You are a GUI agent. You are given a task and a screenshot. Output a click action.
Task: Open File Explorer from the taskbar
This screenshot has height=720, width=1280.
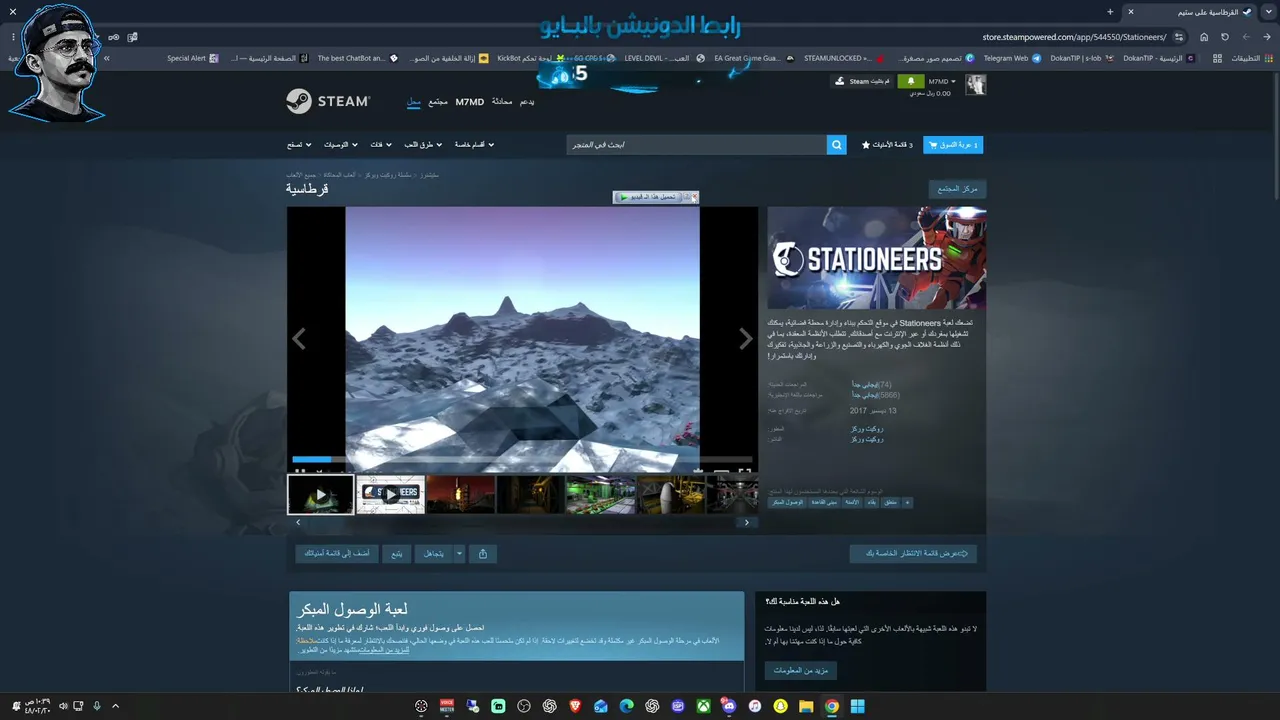[806, 706]
